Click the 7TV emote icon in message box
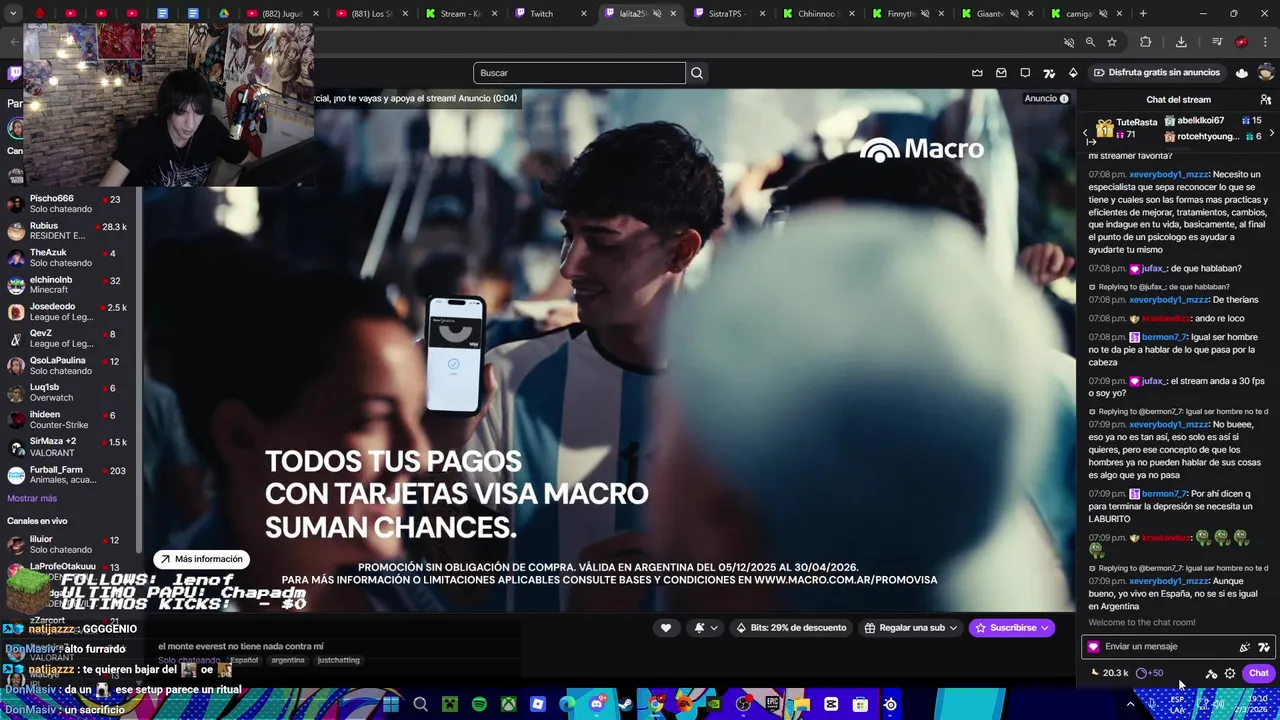 click(1264, 647)
